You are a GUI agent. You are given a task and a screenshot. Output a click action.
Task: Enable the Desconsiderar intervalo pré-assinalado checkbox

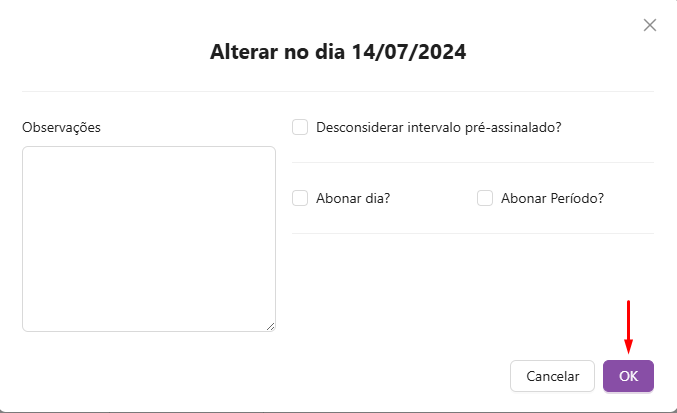[x=300, y=127]
